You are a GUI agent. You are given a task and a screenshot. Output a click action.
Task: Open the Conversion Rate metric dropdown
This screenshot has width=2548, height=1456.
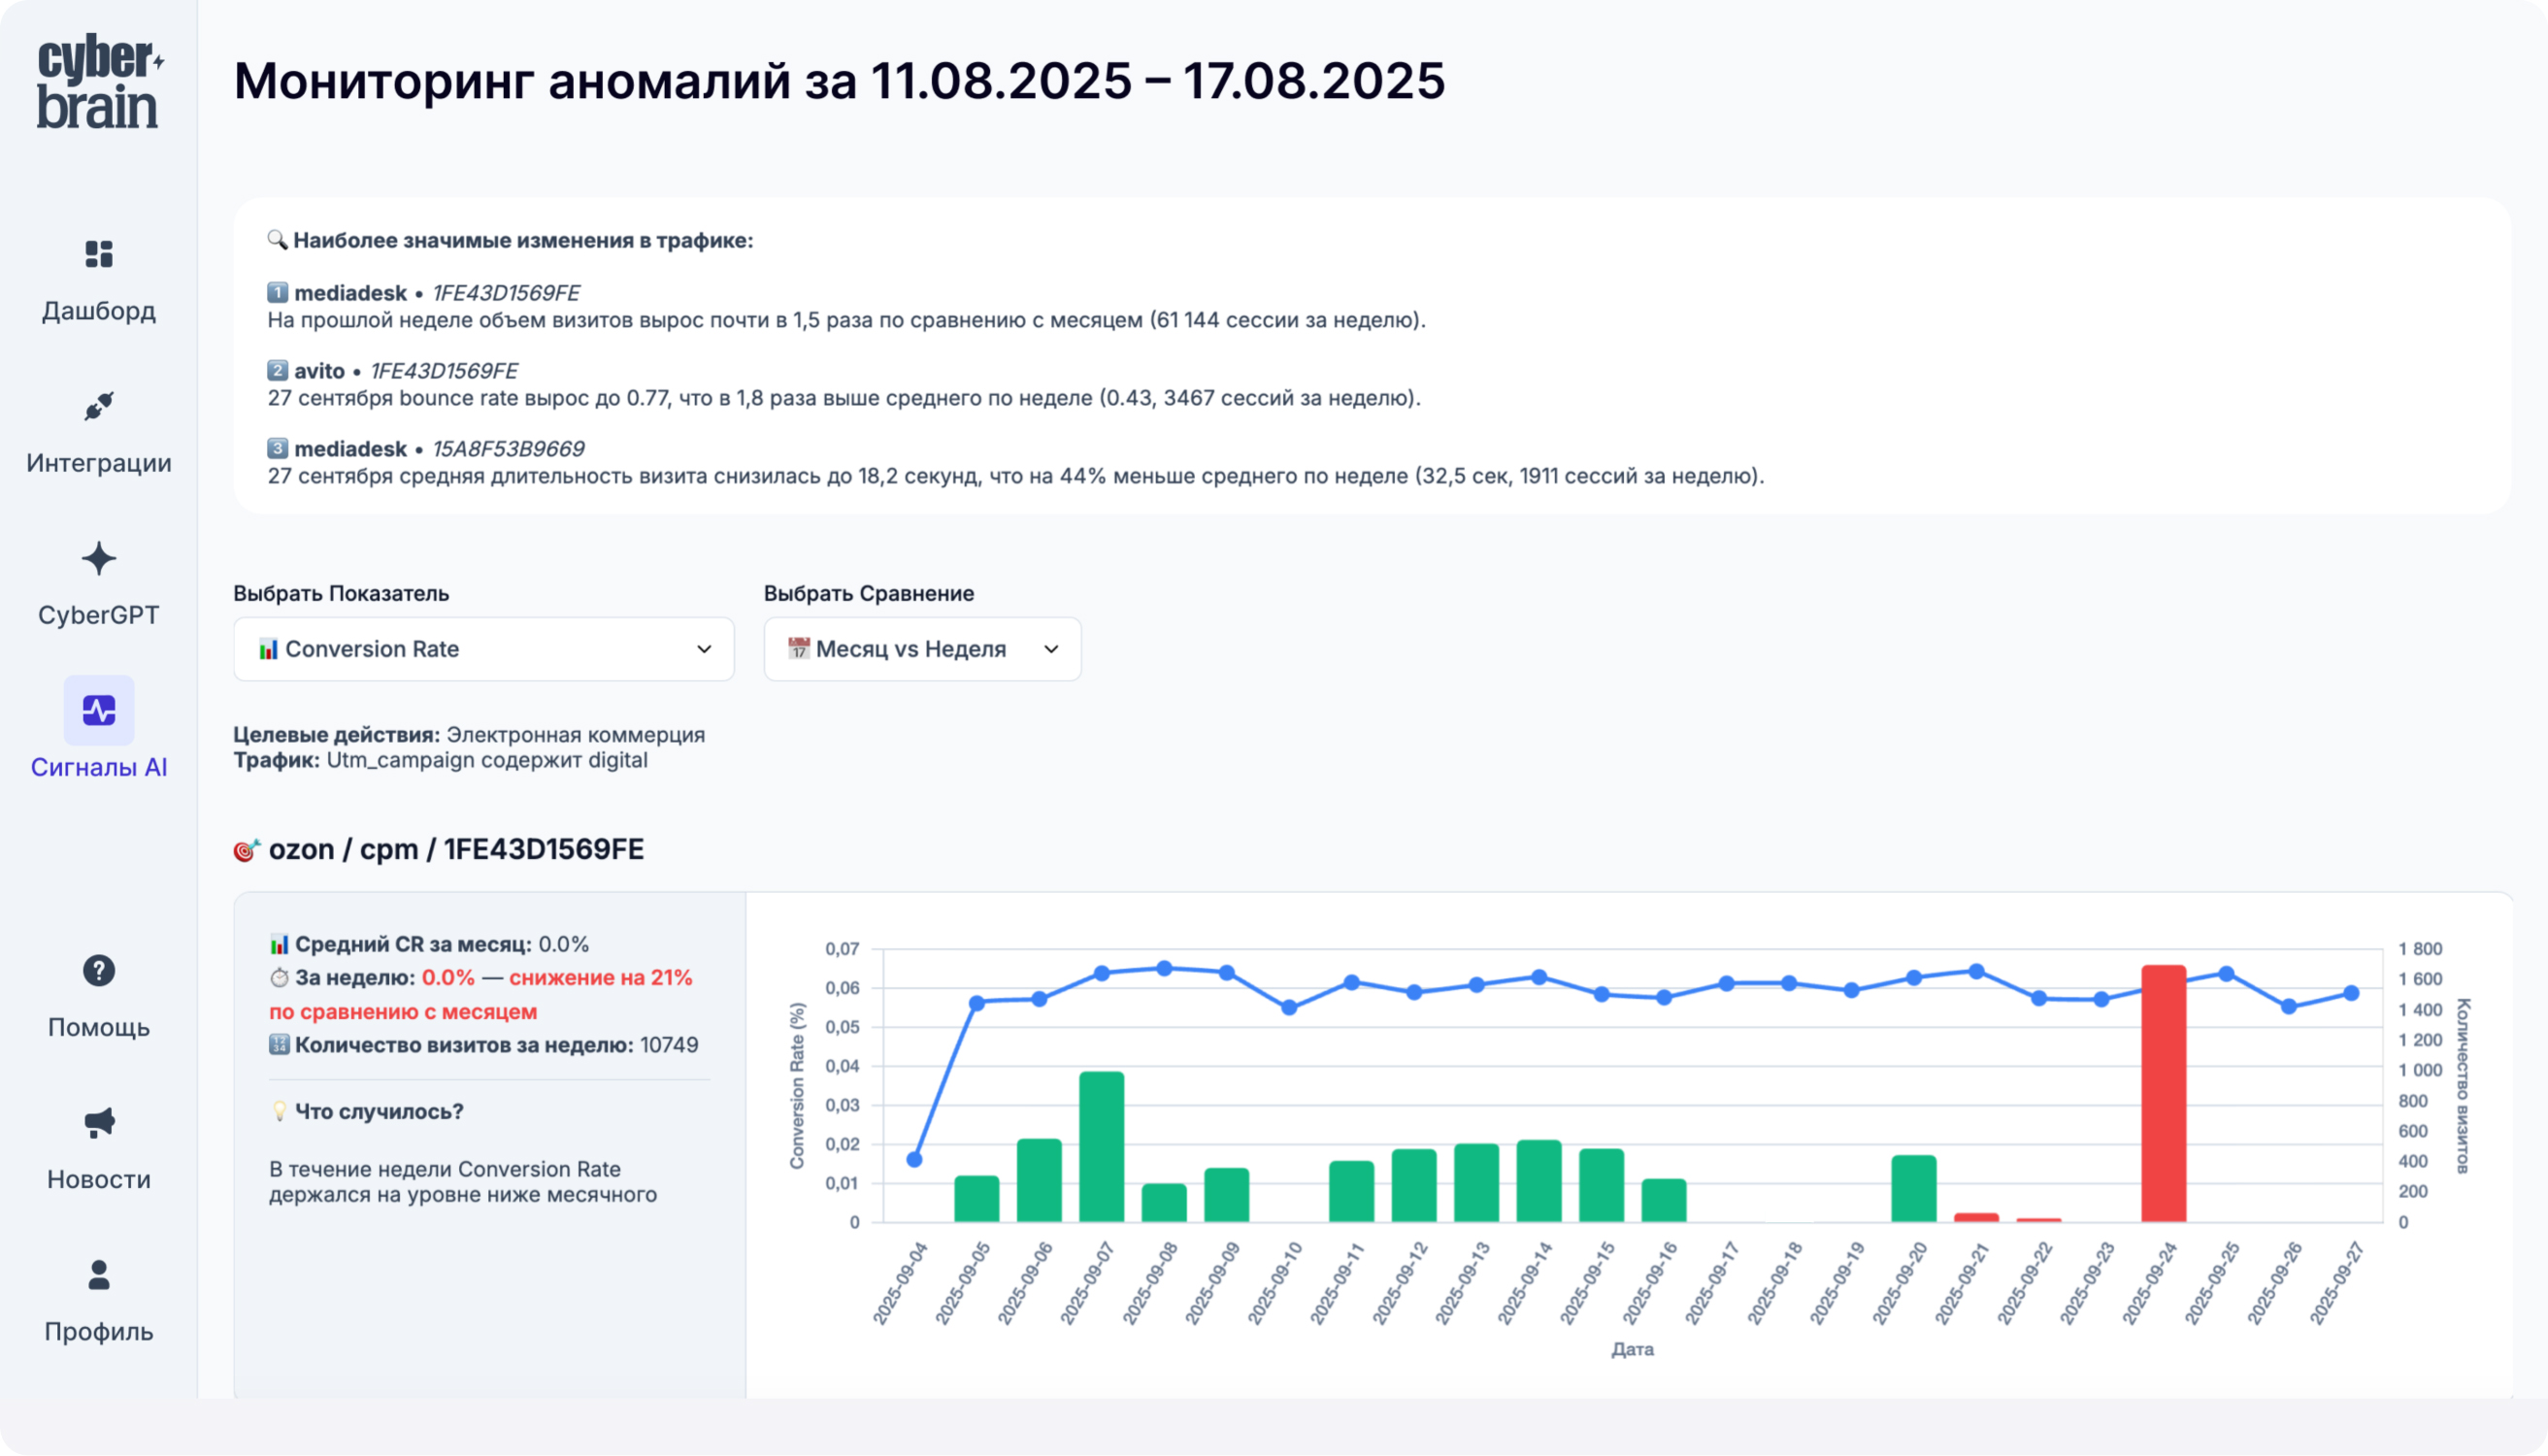click(483, 649)
